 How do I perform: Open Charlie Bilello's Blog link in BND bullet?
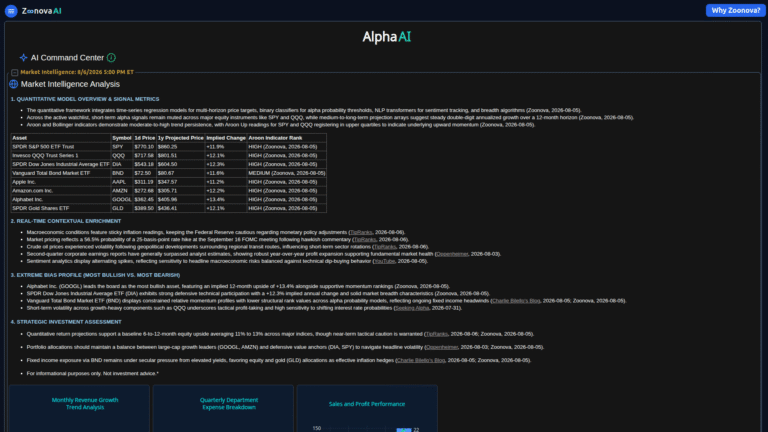click(x=515, y=301)
